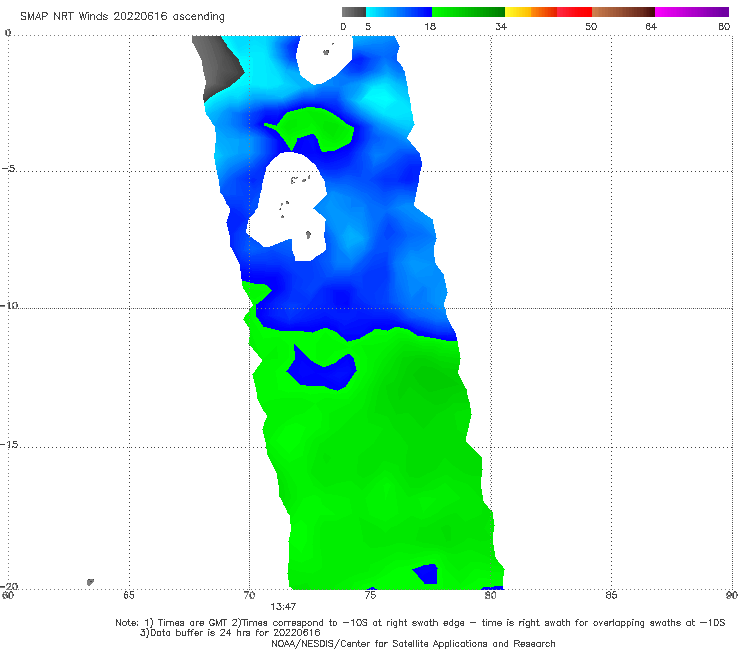Click the dark gray low-wind patch on the swath
740x650 pixels.
point(218,66)
